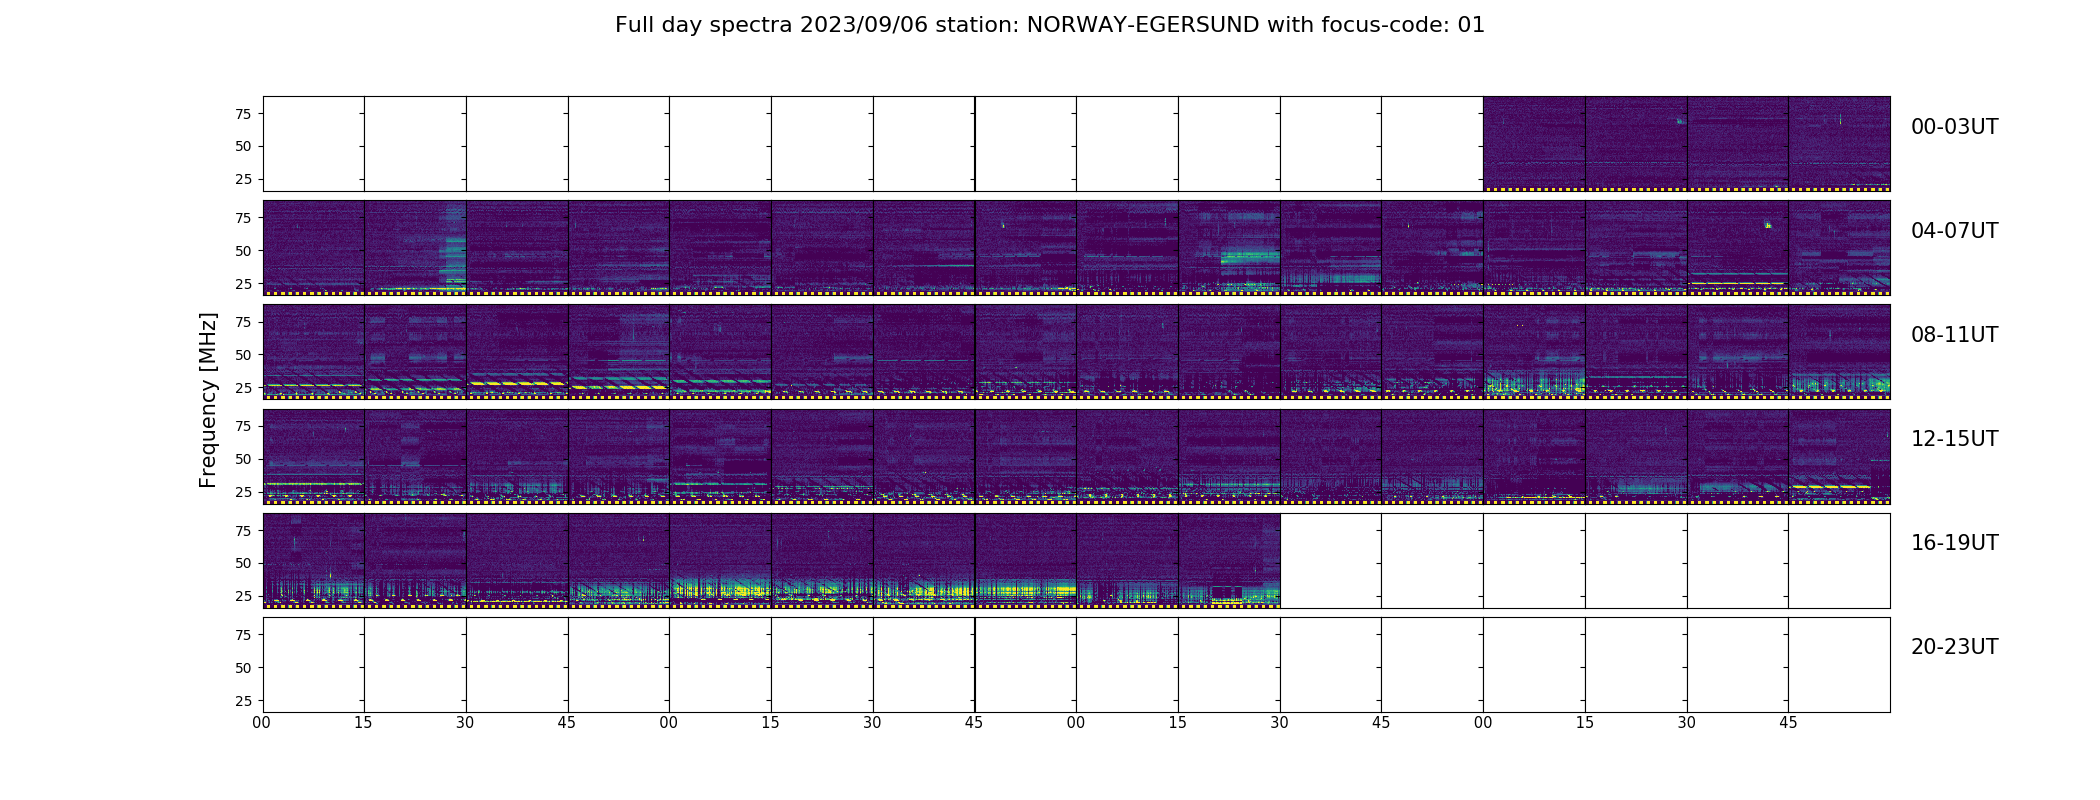Select the 50 frequency tick of 04-07UT row
This screenshot has width=2100, height=800.
pos(243,251)
